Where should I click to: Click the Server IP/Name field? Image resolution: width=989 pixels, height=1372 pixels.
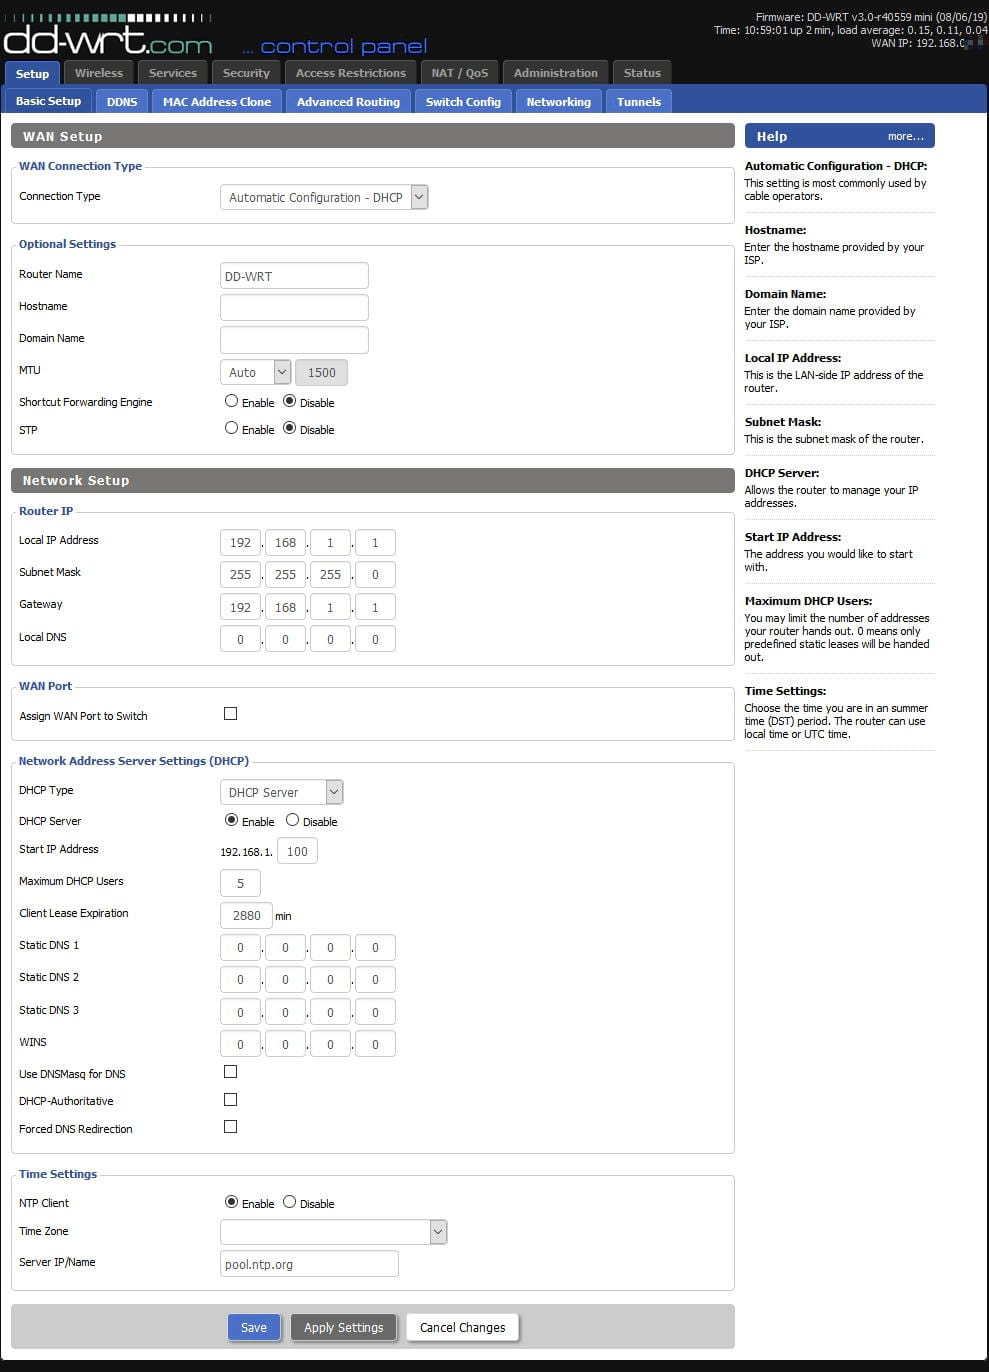click(x=309, y=1264)
